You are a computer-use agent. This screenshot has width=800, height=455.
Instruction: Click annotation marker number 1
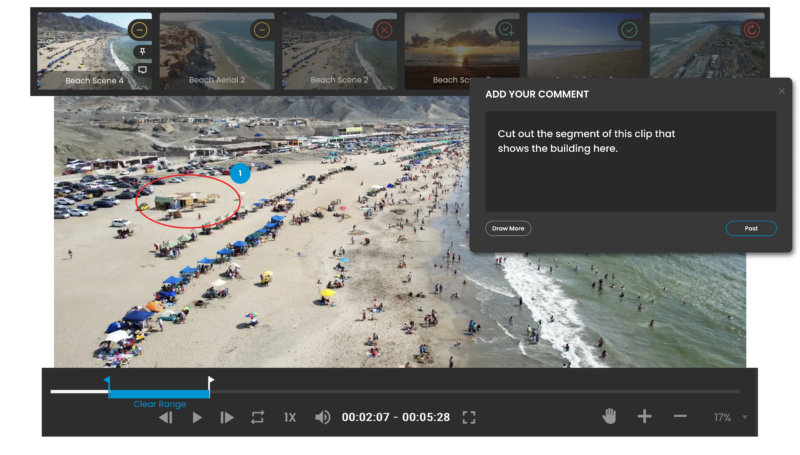point(240,173)
